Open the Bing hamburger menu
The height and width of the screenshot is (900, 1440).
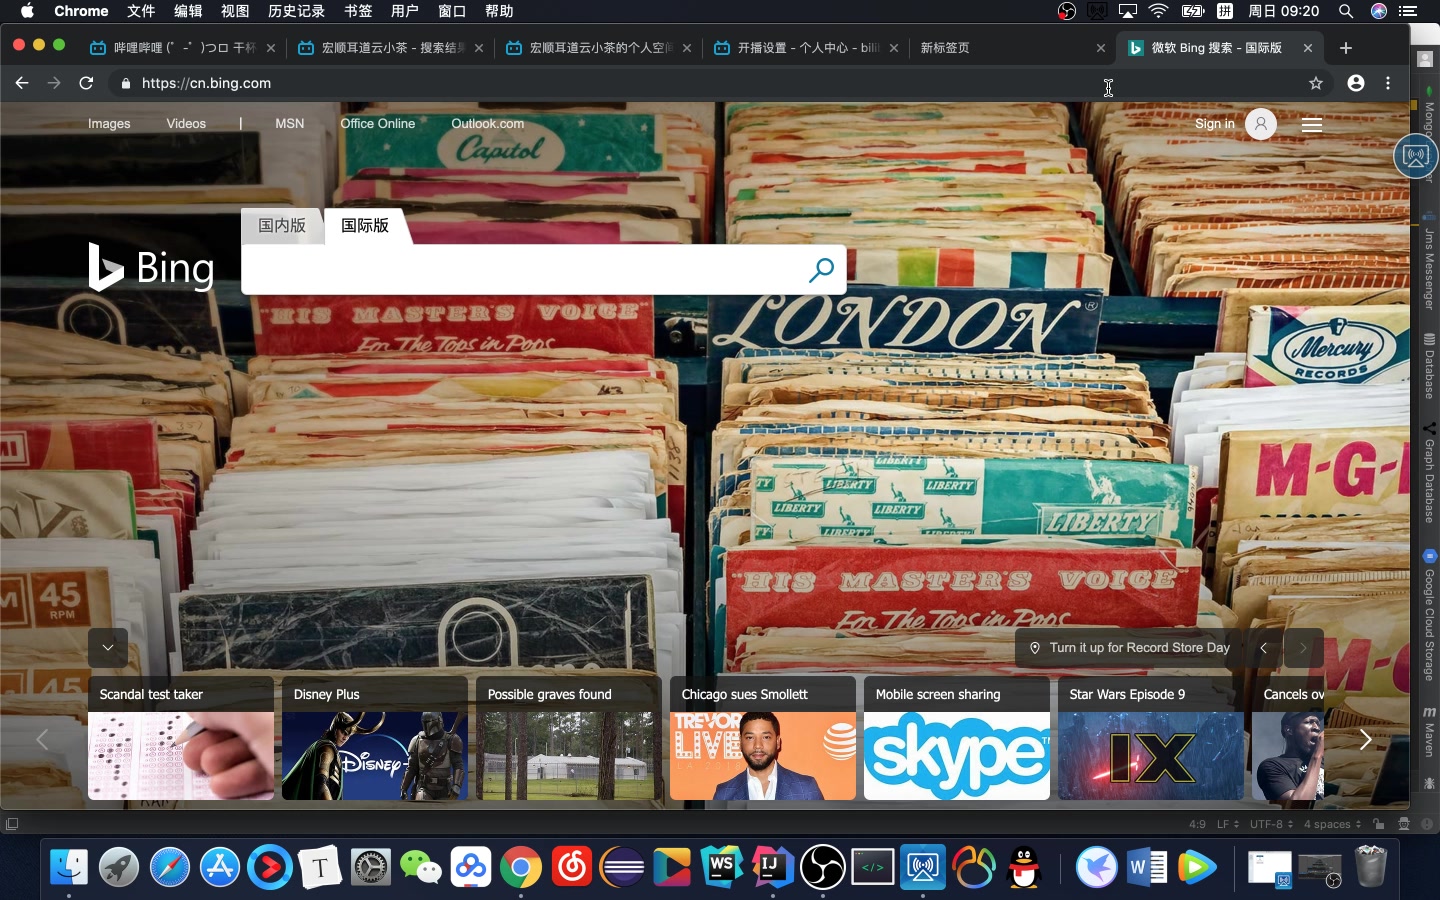click(1312, 125)
